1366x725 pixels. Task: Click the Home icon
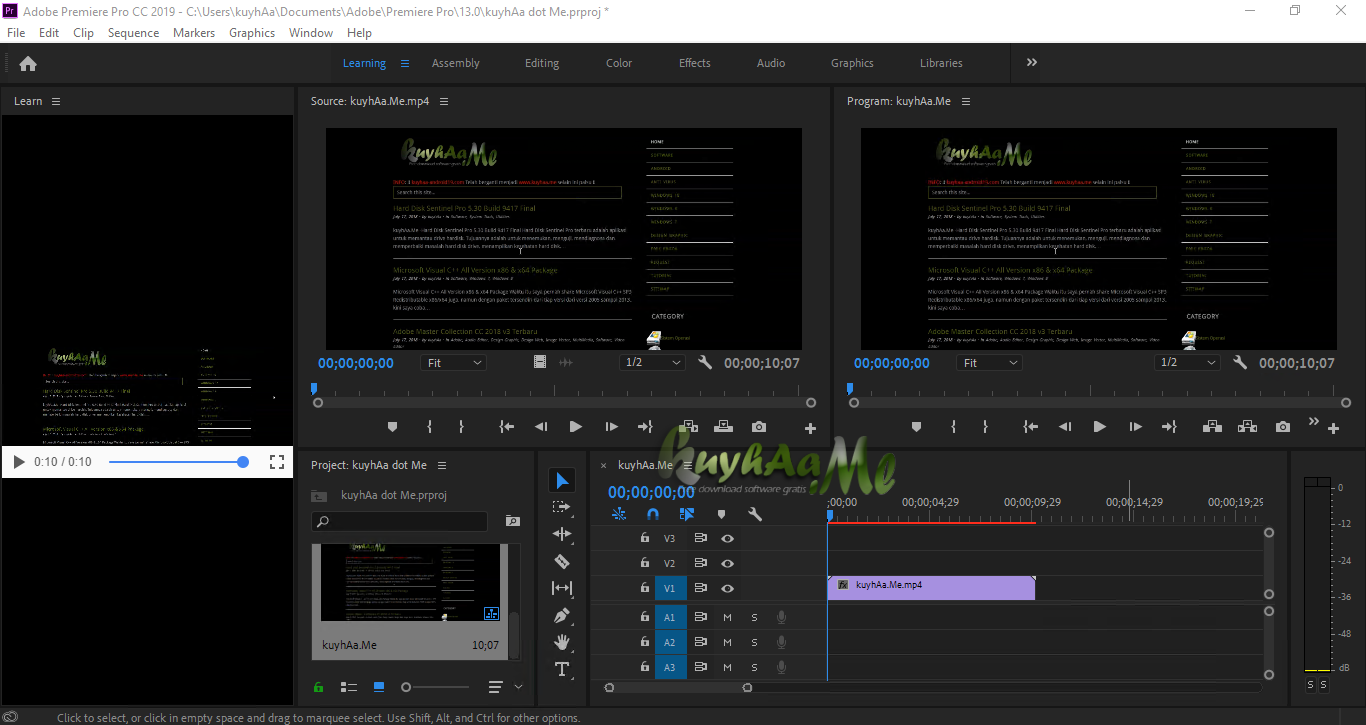tap(28, 63)
